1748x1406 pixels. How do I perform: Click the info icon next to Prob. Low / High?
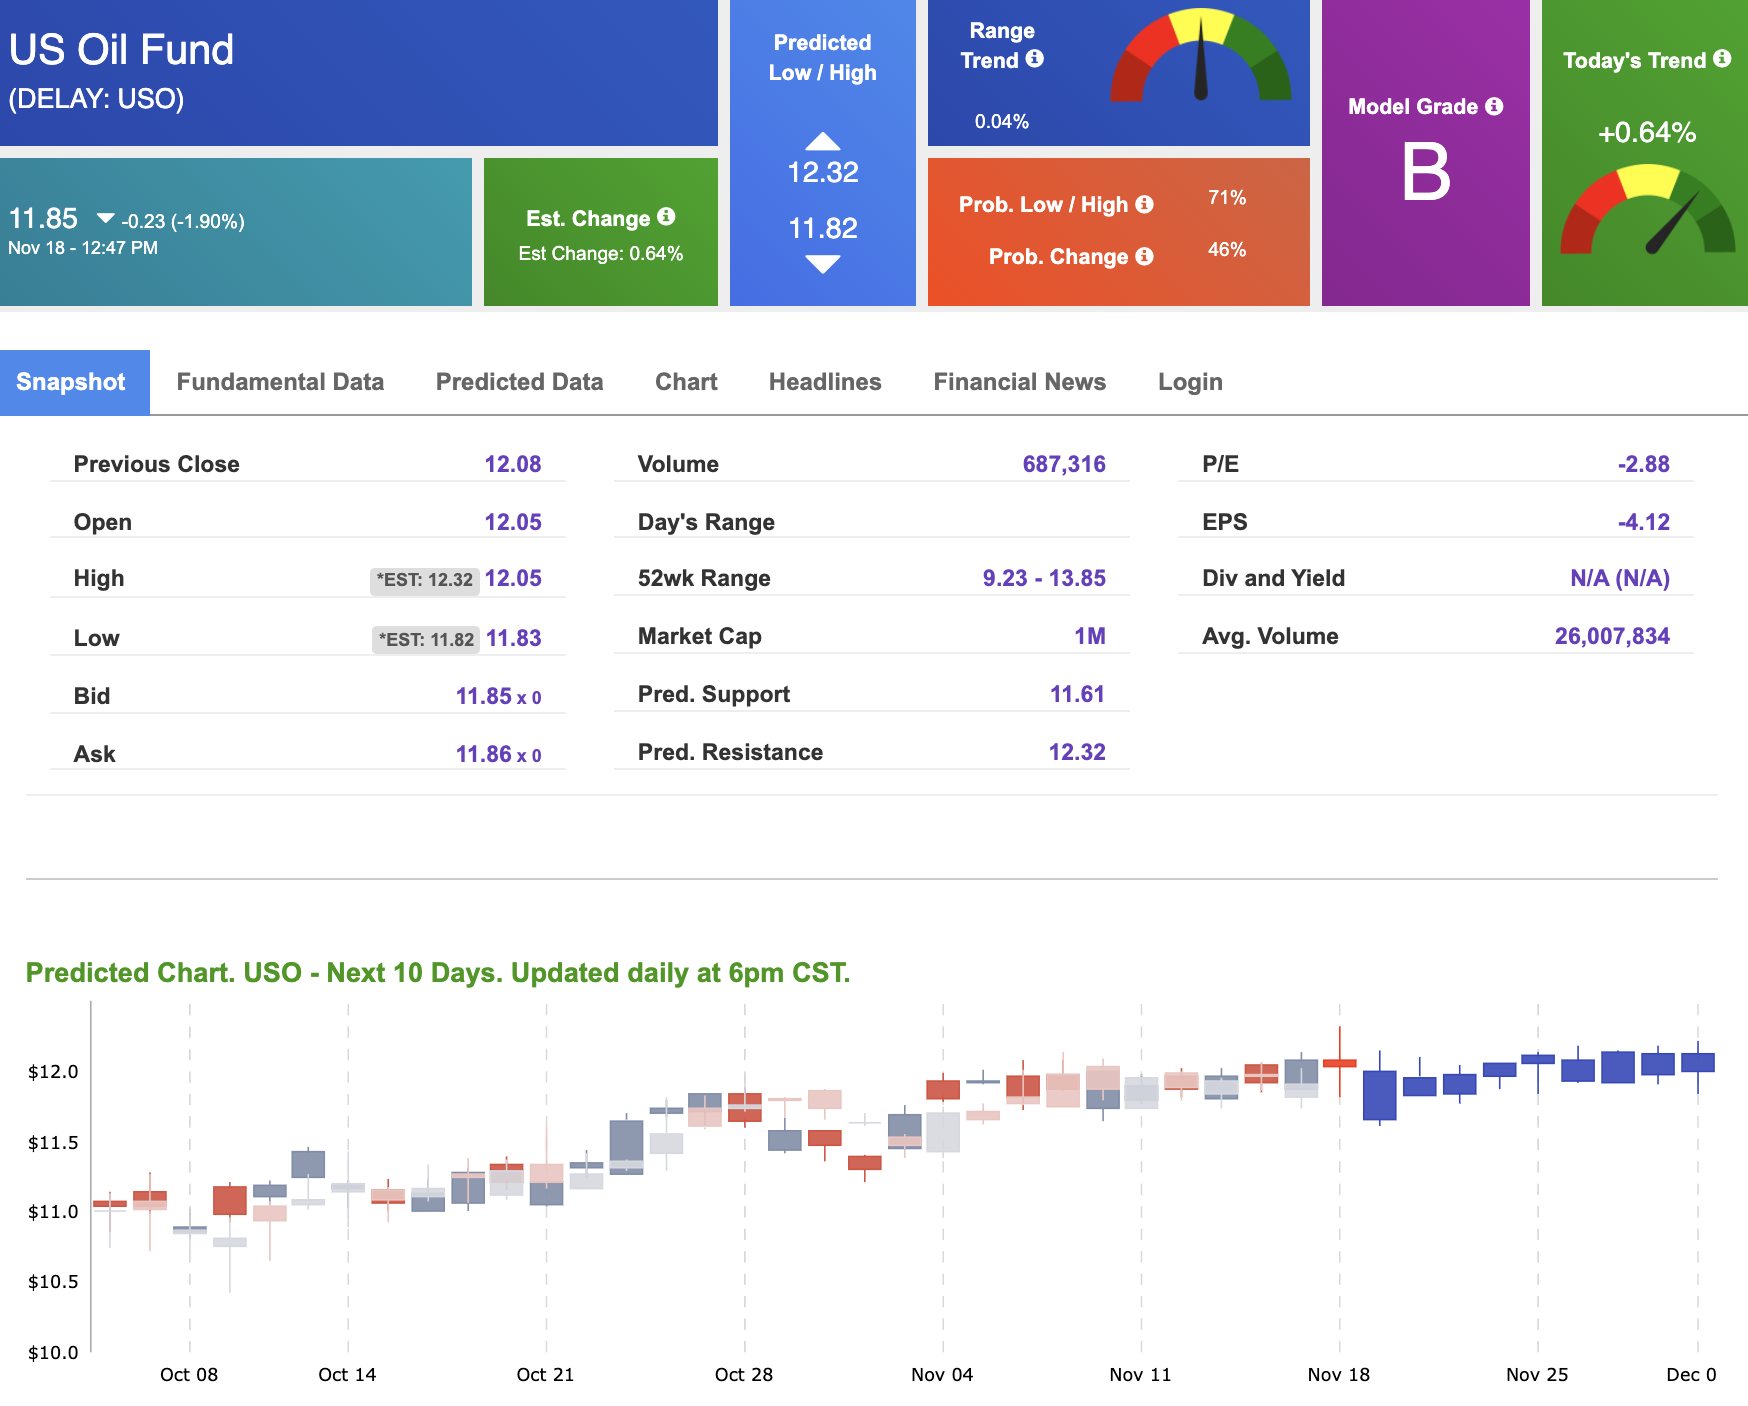coord(1145,204)
